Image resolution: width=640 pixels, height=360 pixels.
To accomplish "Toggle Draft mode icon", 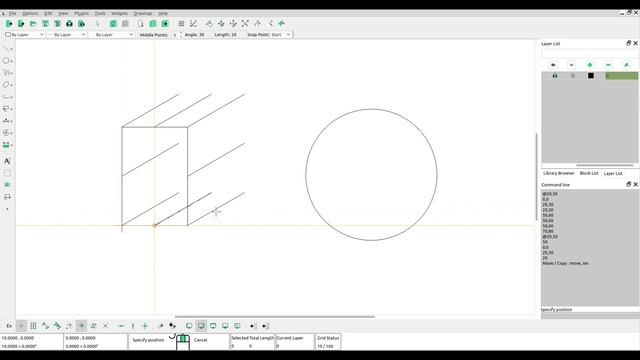I will click(x=193, y=24).
